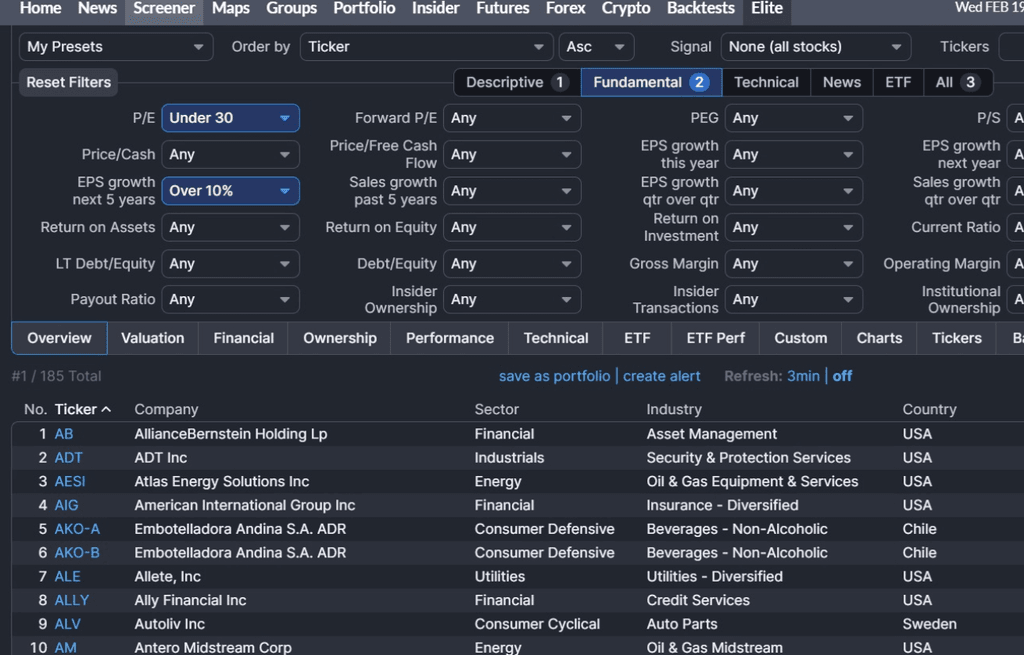Open the Insider Ownership filter dropdown
Viewport: 1024px width, 655px height.
tap(512, 299)
